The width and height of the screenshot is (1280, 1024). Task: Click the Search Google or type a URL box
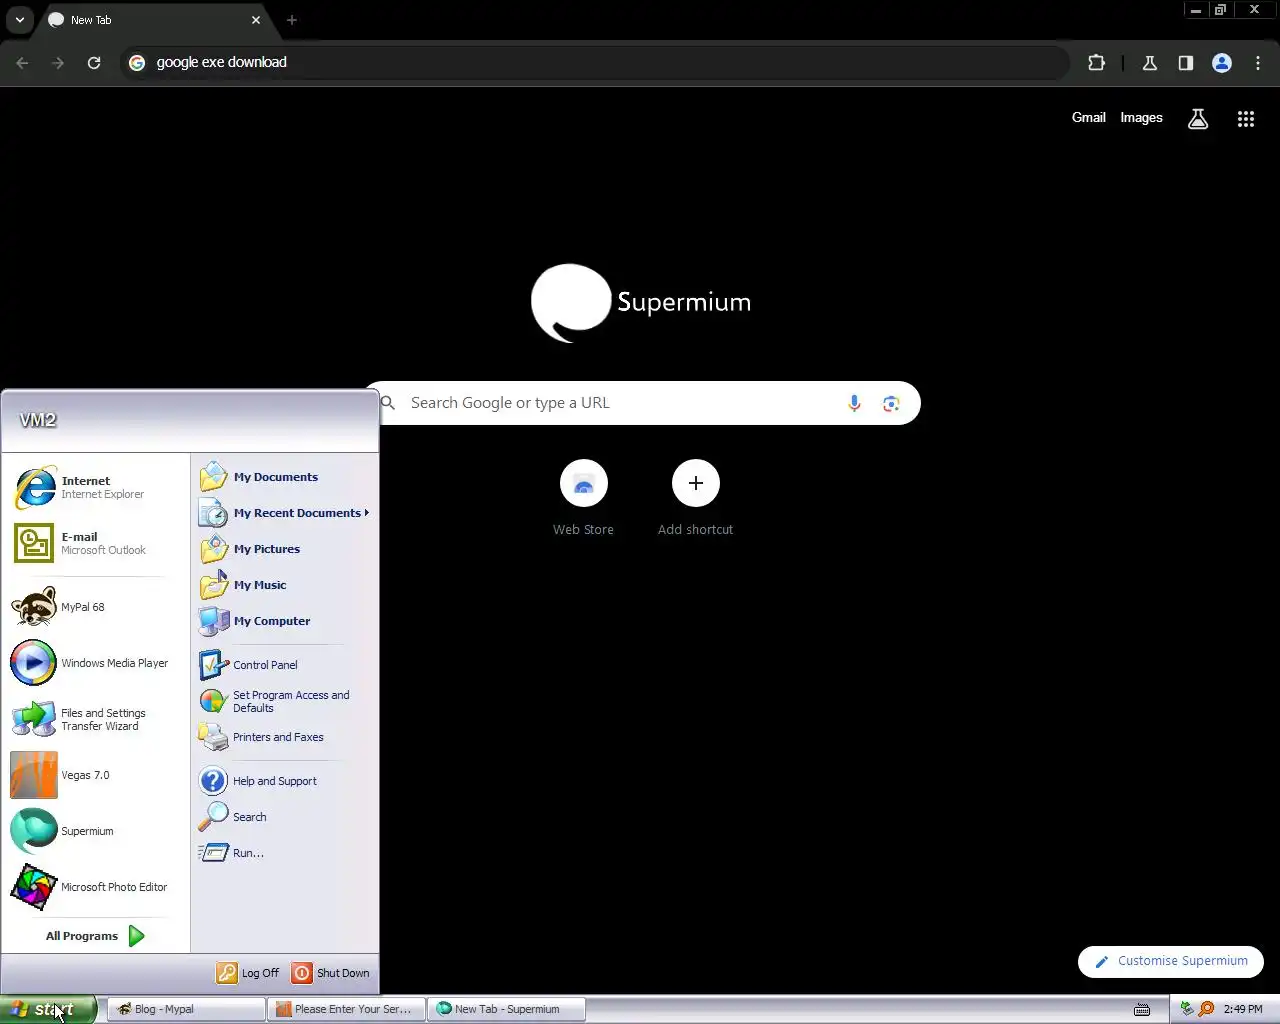(x=640, y=403)
